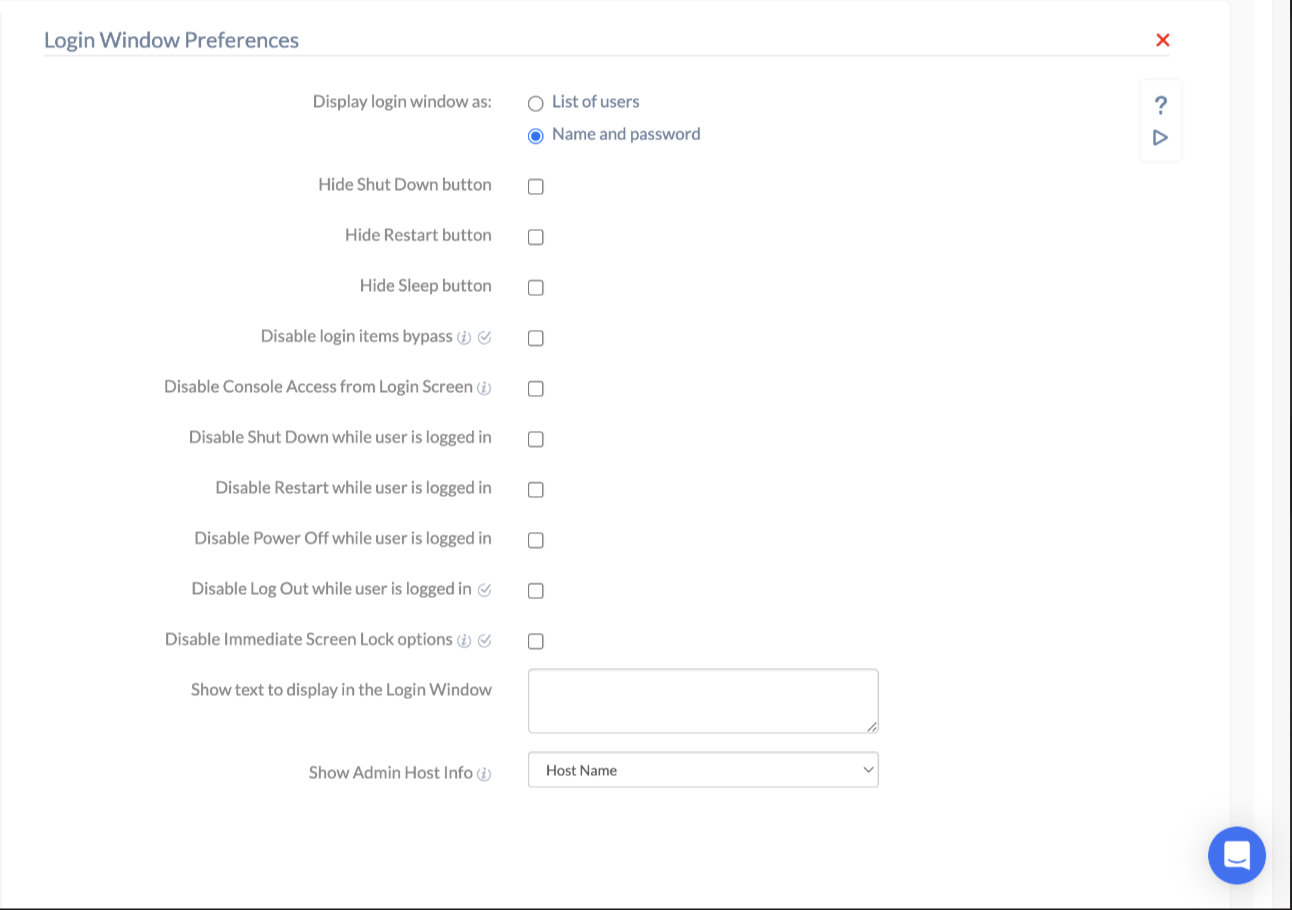The width and height of the screenshot is (1292, 910).
Task: Enable Disable Shut Down while user is logged in
Action: [535, 438]
